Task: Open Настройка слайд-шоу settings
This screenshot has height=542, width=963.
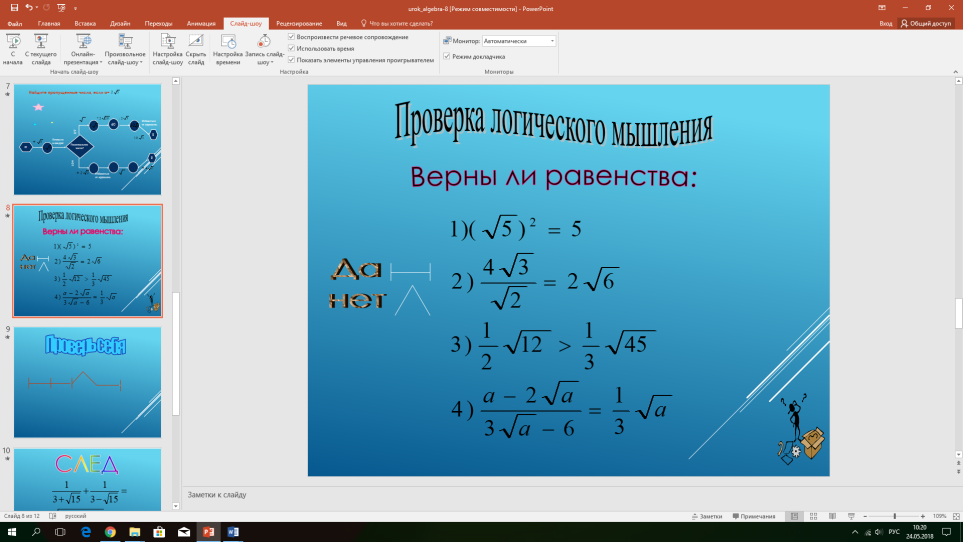Action: pos(167,49)
